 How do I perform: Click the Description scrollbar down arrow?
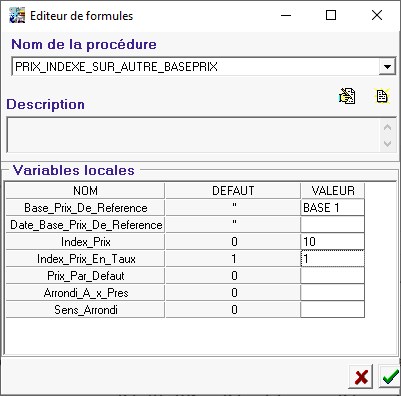tap(387, 144)
